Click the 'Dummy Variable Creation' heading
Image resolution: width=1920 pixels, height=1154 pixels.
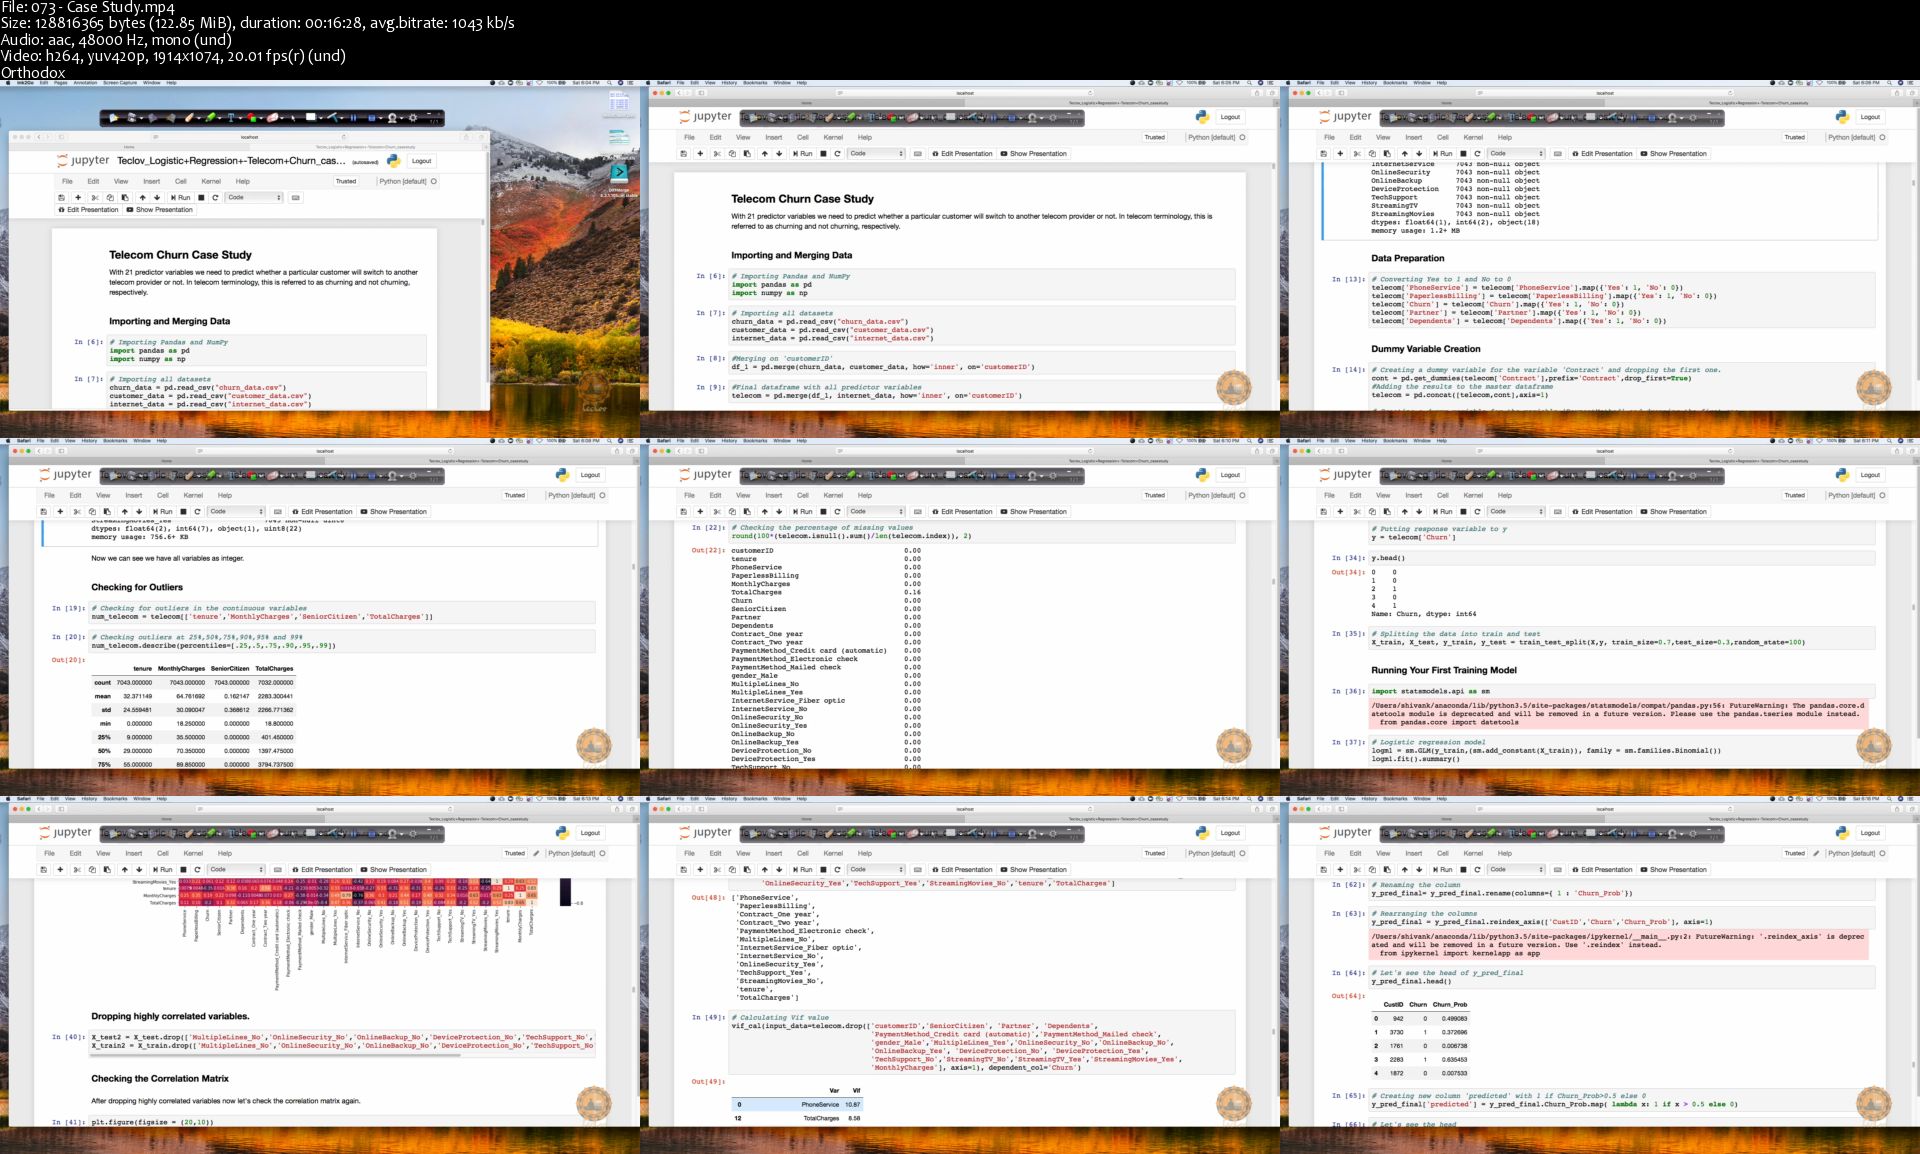pyautogui.click(x=1425, y=349)
